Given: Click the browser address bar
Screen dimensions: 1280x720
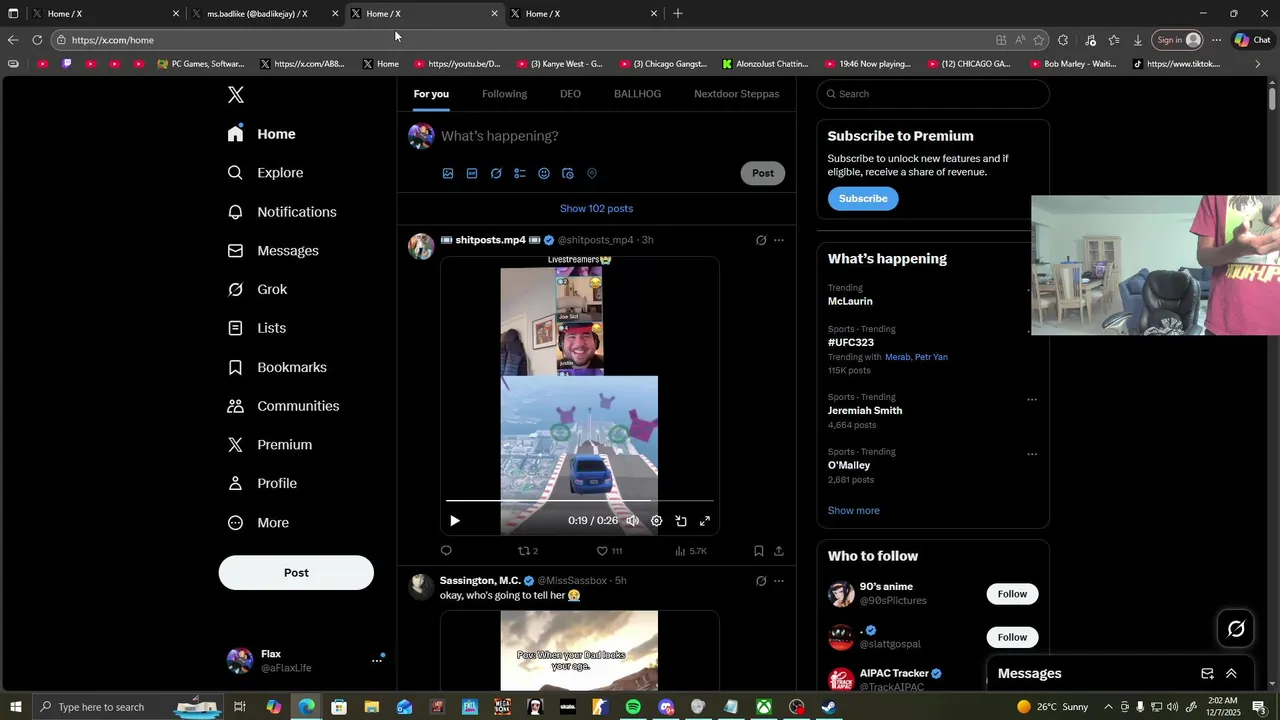Looking at the screenshot, I should click(x=520, y=40).
